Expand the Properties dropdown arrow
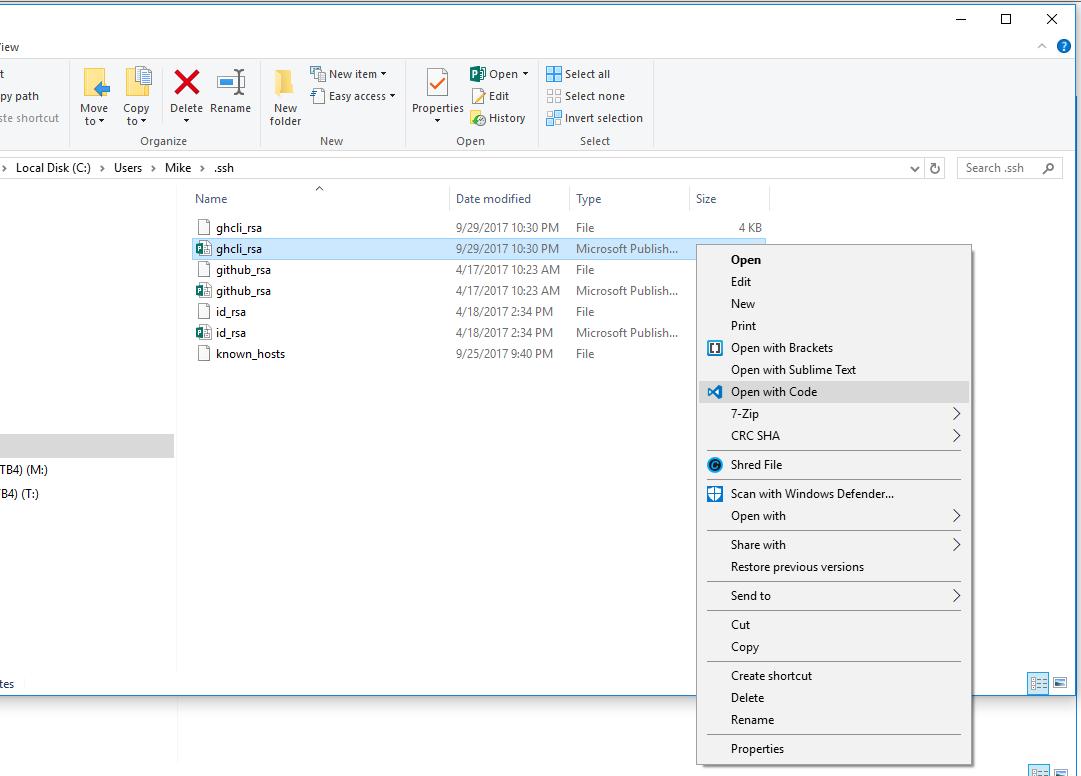 coord(437,121)
